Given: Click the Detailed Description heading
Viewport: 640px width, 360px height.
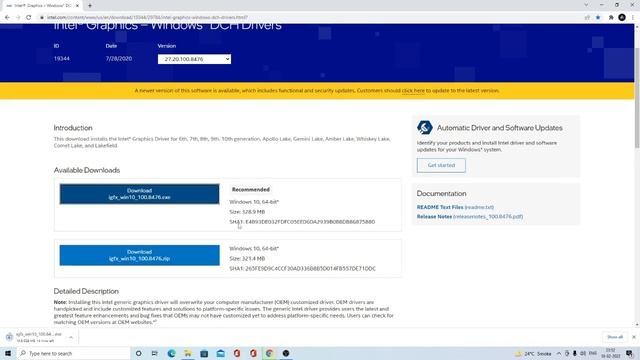Looking at the screenshot, I should click(86, 291).
